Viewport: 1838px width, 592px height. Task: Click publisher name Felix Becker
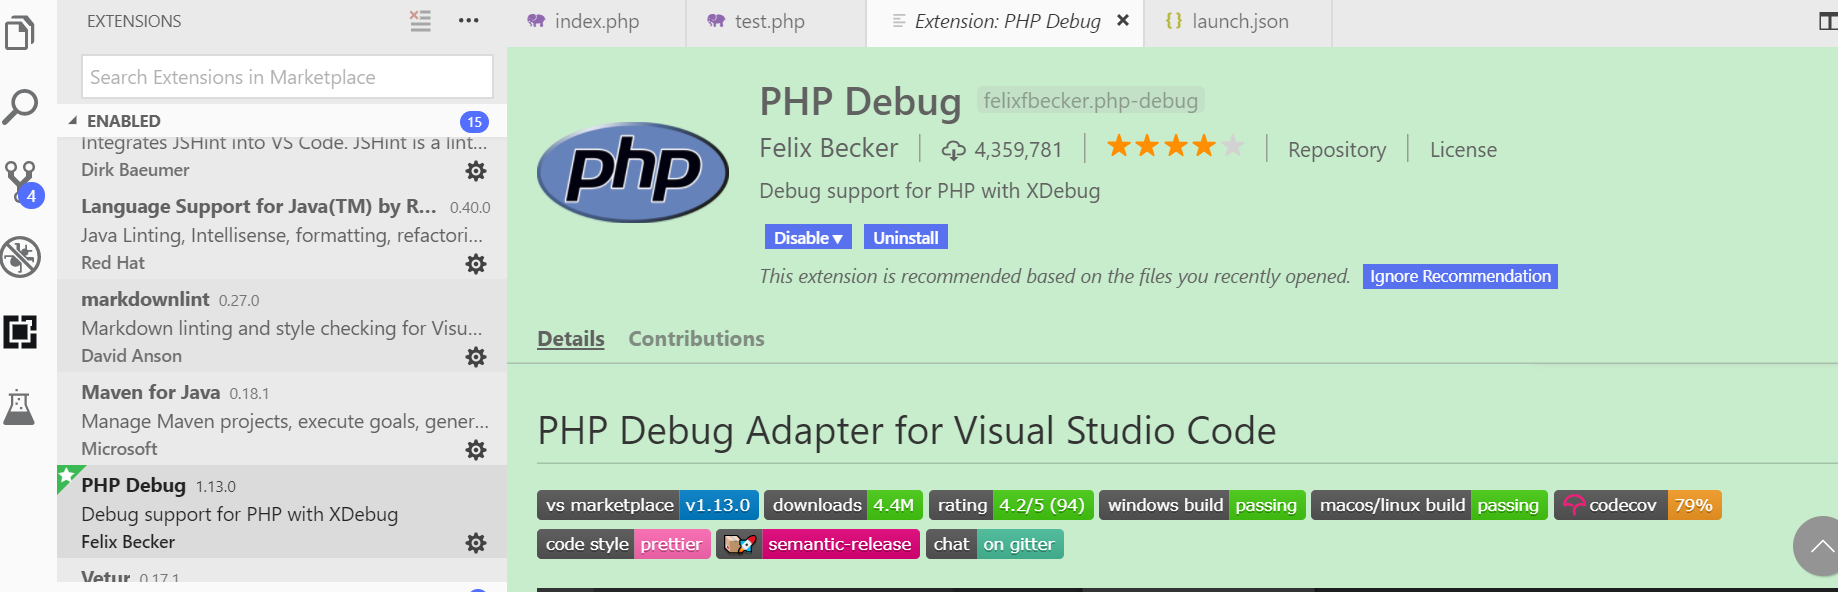point(829,148)
